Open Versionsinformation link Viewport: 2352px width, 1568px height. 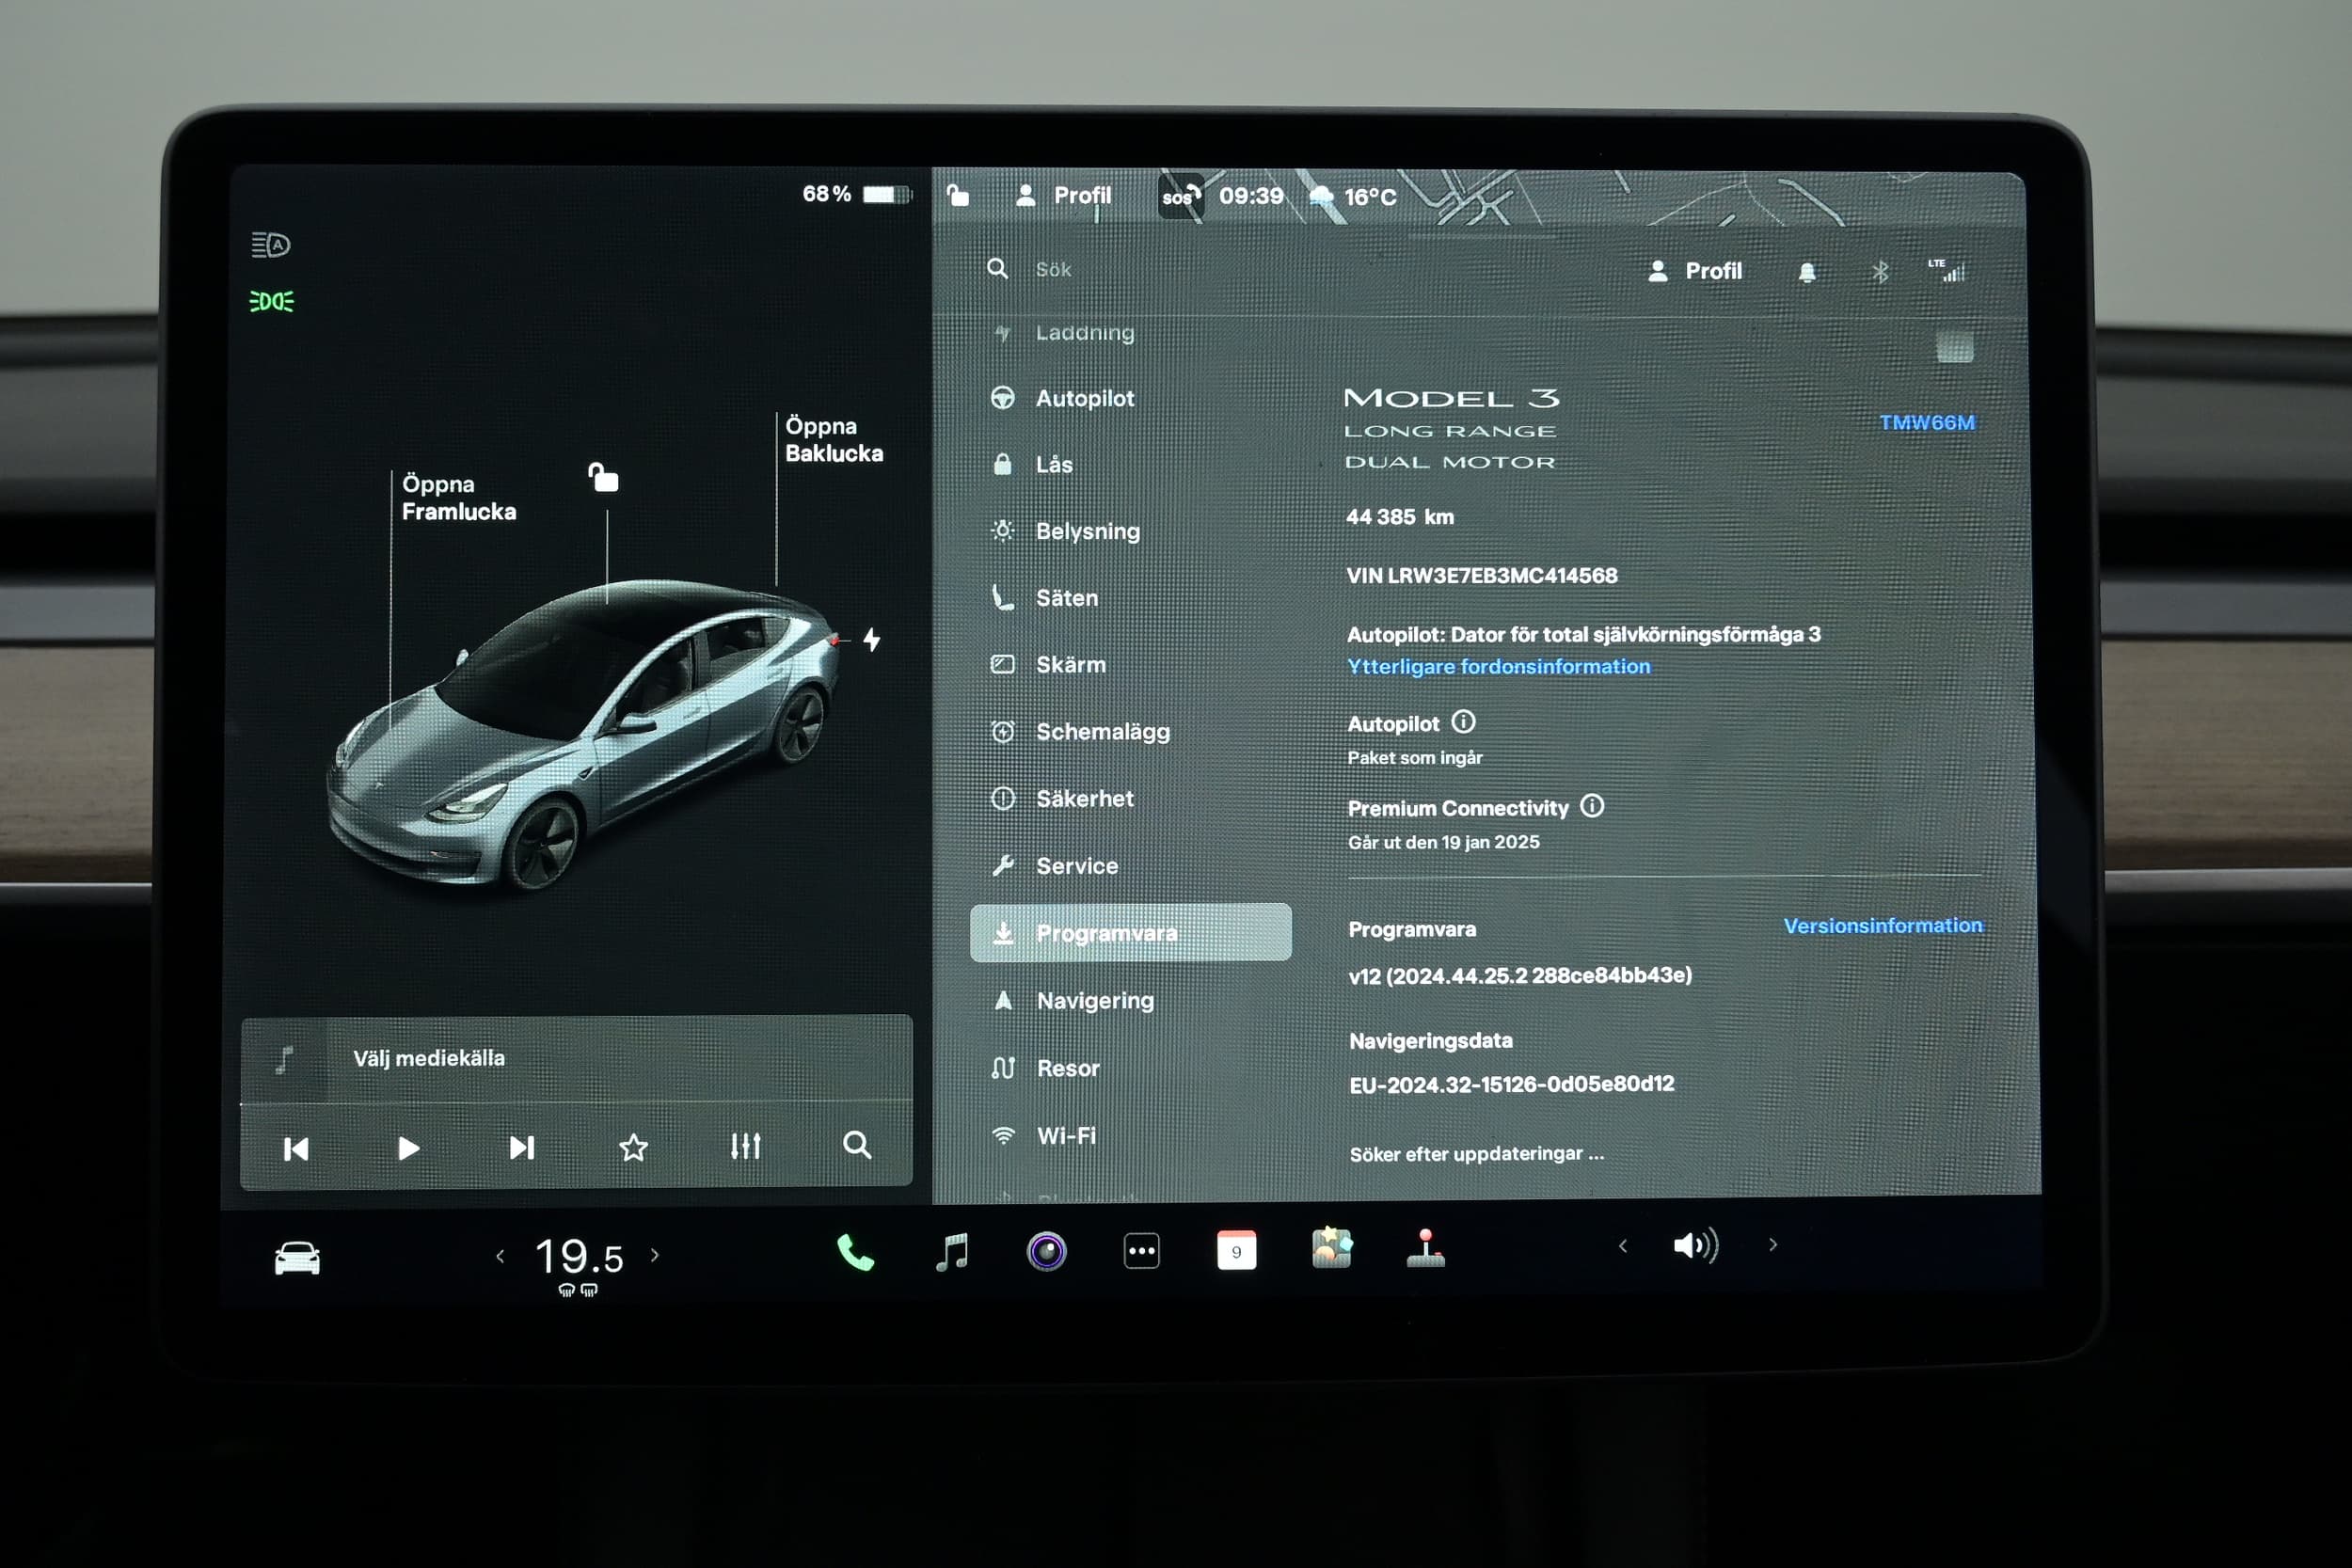(x=1882, y=926)
